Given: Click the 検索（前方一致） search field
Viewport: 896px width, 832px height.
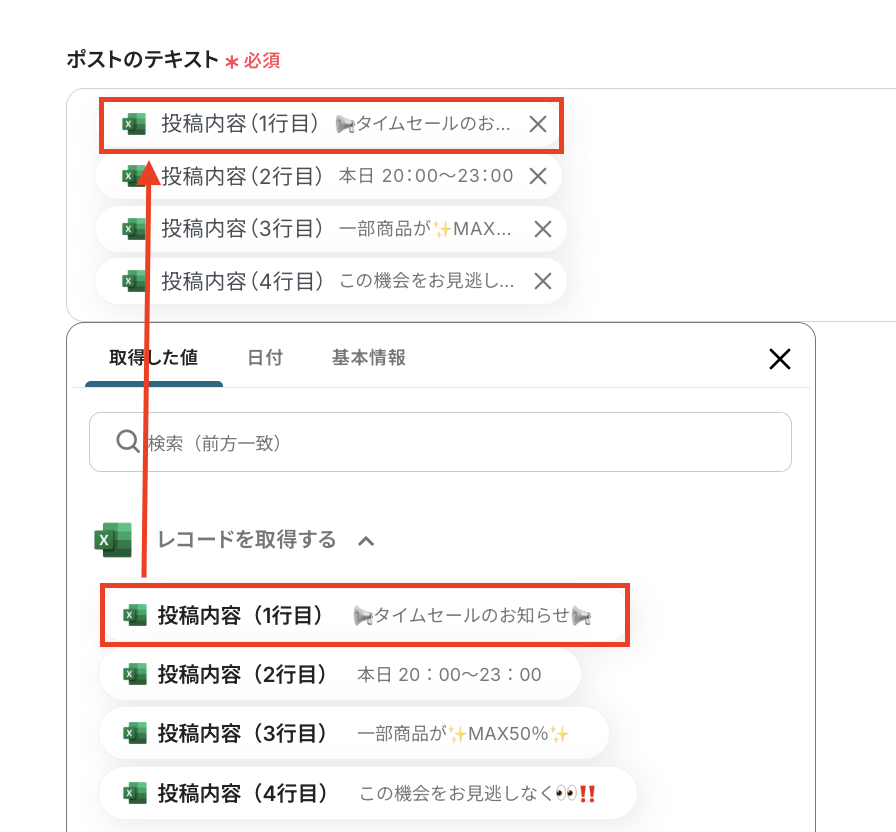Looking at the screenshot, I should pos(440,442).
